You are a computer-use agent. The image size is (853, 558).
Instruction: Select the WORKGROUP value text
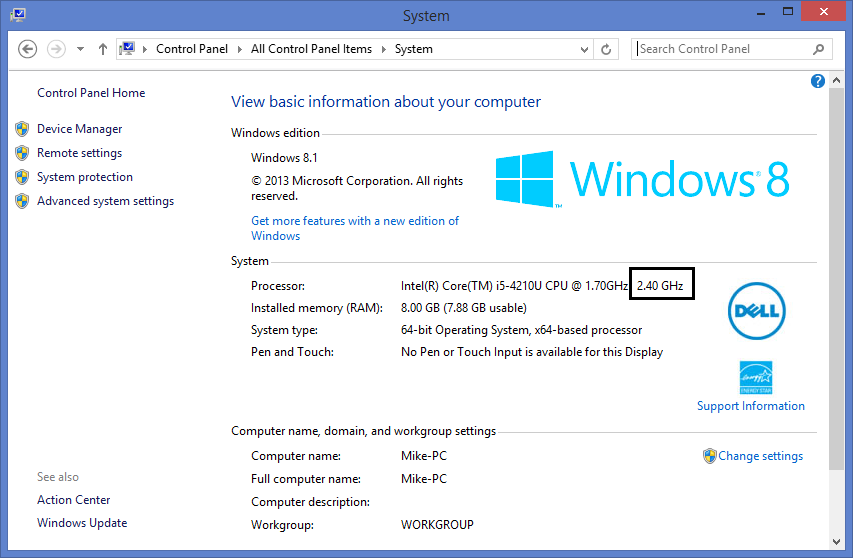437,525
